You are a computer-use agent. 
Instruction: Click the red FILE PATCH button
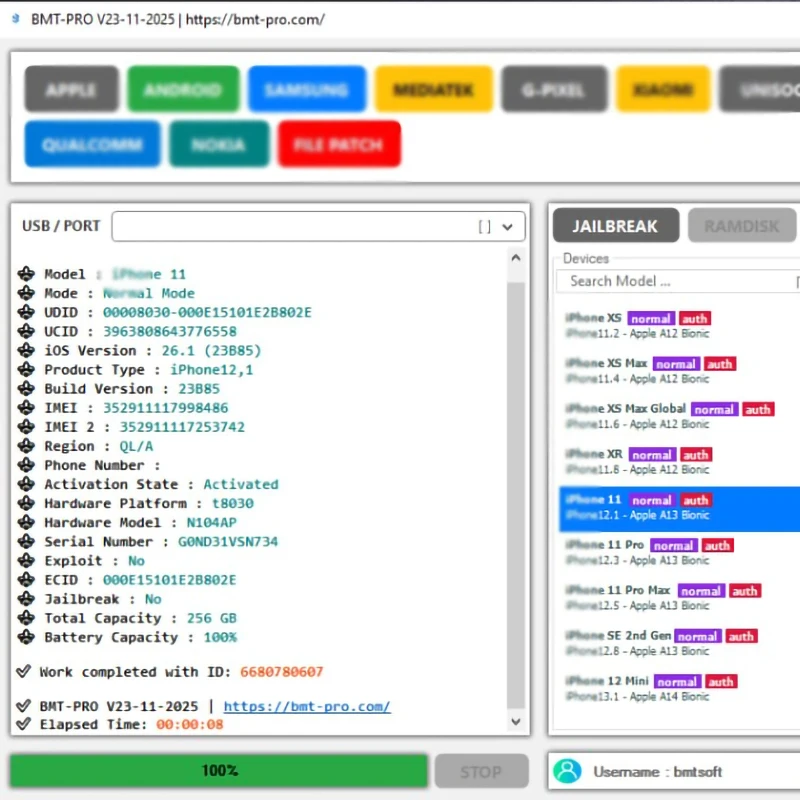(339, 144)
